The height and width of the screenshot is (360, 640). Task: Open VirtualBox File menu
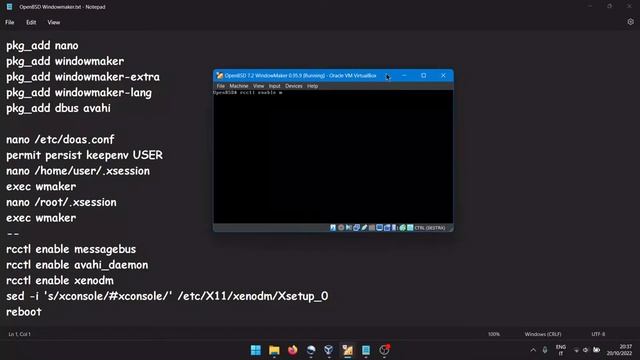(x=220, y=86)
